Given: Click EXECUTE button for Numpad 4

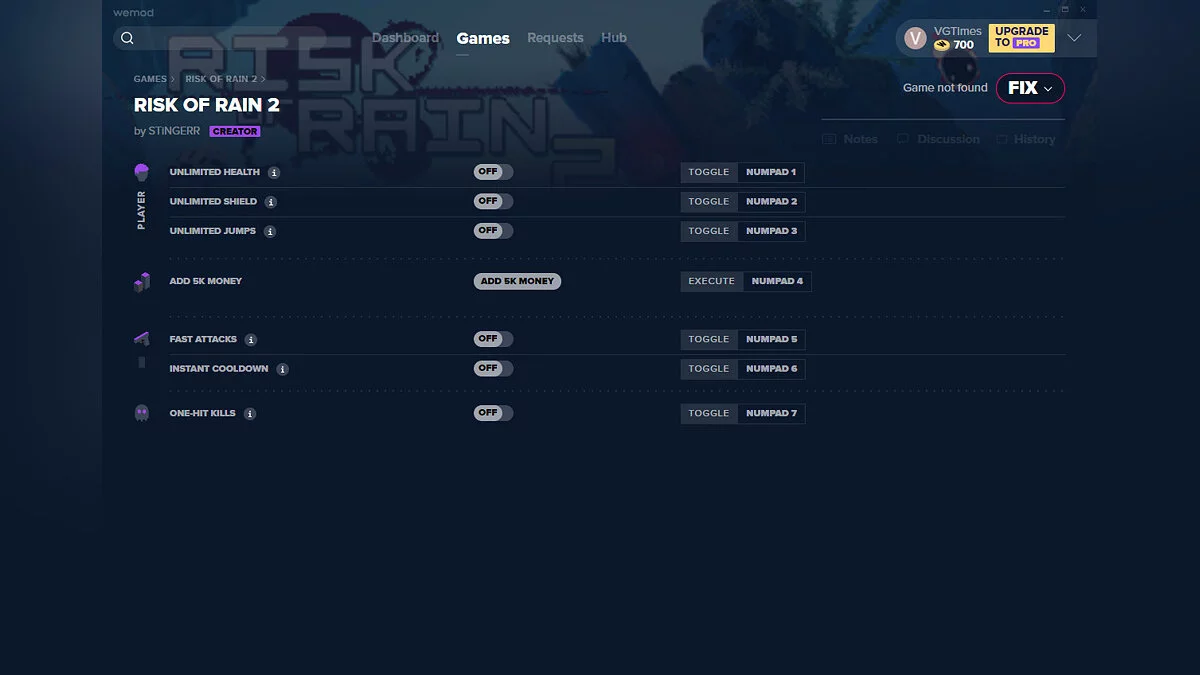Looking at the screenshot, I should click(712, 282).
